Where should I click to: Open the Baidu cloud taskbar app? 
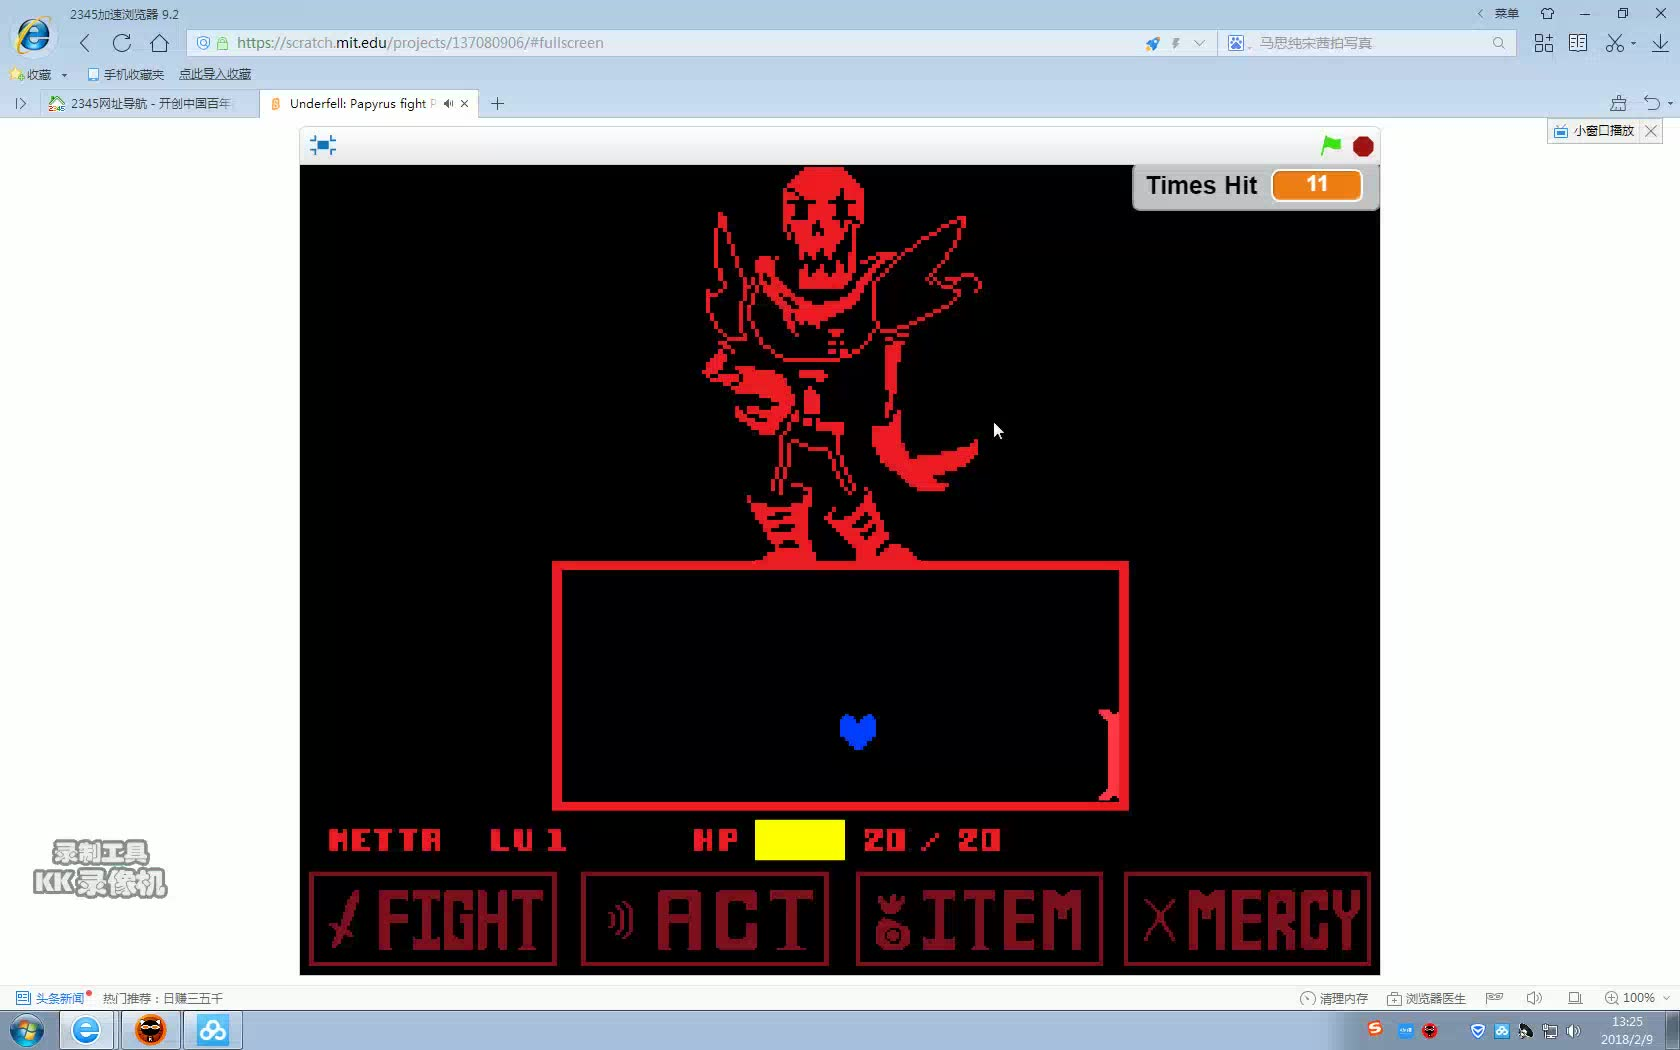coord(212,1030)
